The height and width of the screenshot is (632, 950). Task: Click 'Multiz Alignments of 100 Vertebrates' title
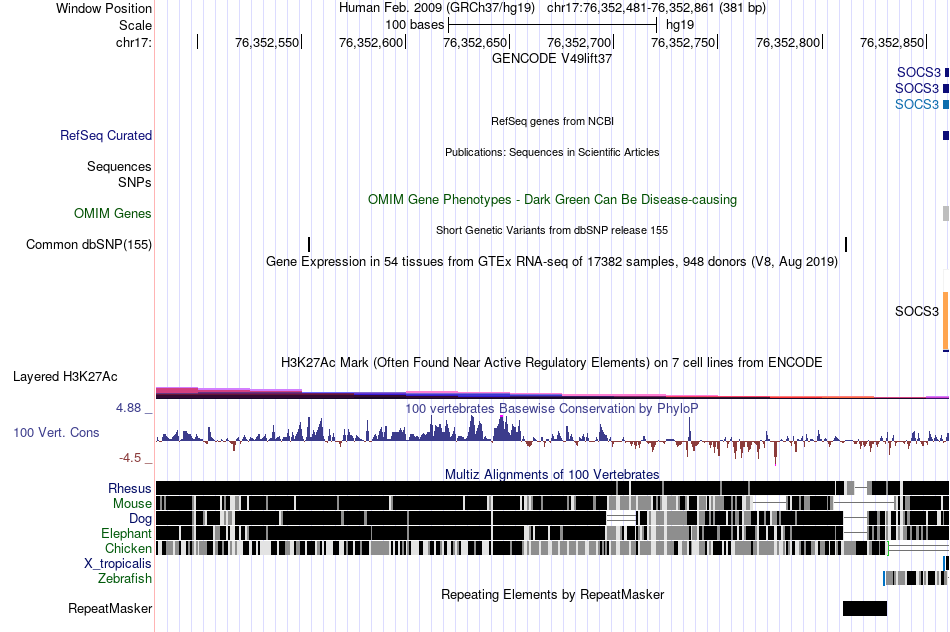tap(552, 474)
